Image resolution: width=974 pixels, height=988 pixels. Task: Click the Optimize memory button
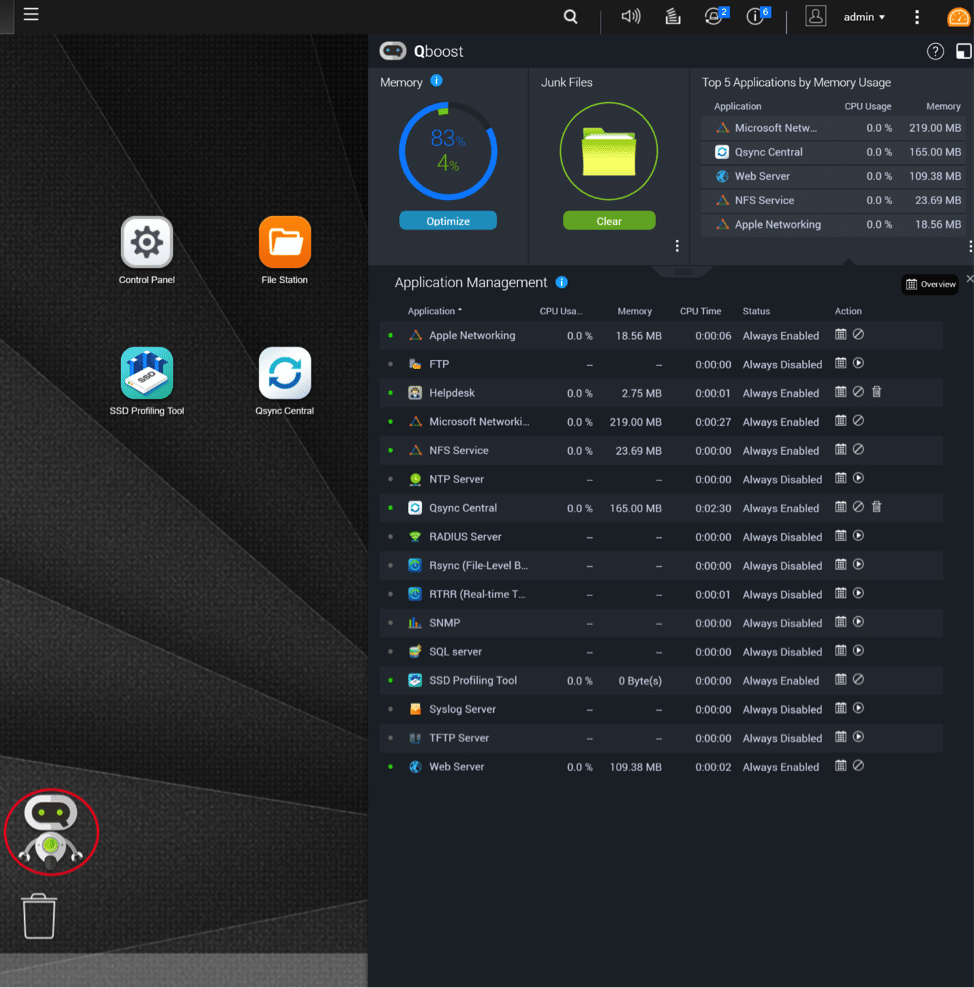[x=448, y=221]
